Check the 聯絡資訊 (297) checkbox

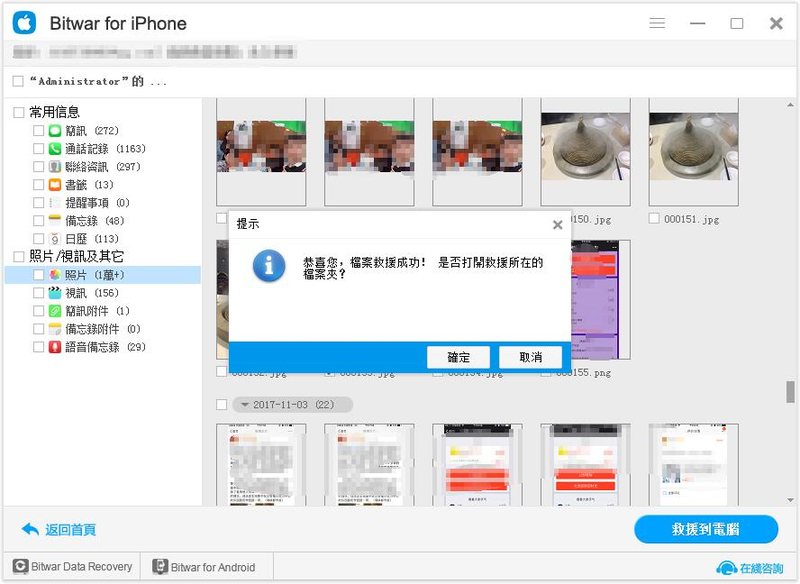pos(38,166)
